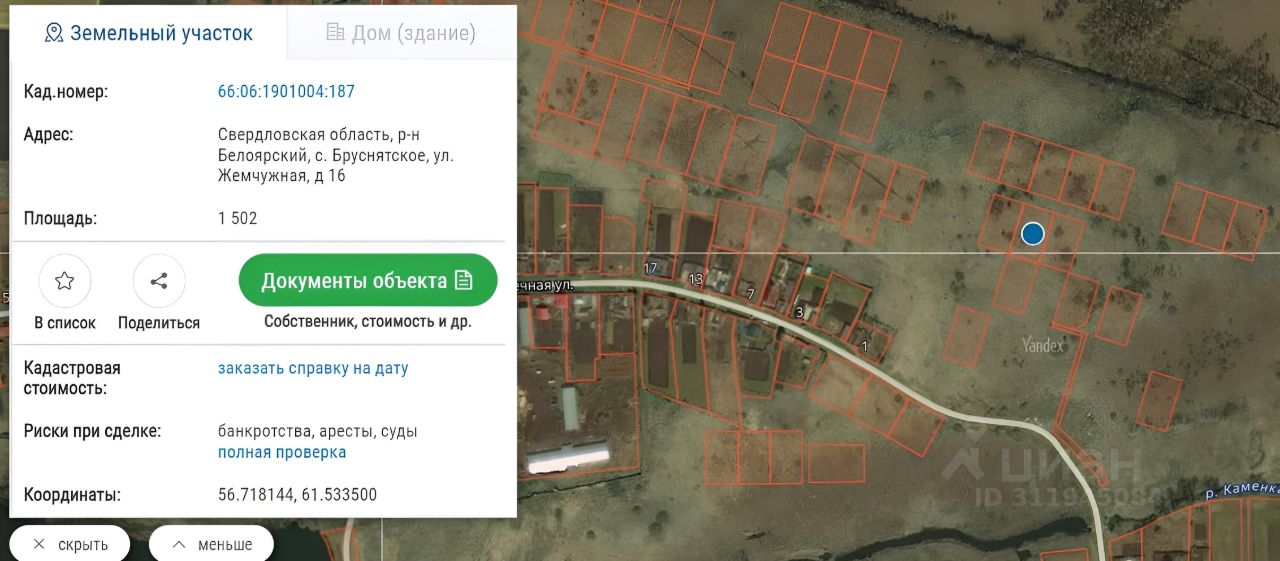1280x561 pixels.
Task: Select the Земельный участок tab
Action: tap(149, 33)
